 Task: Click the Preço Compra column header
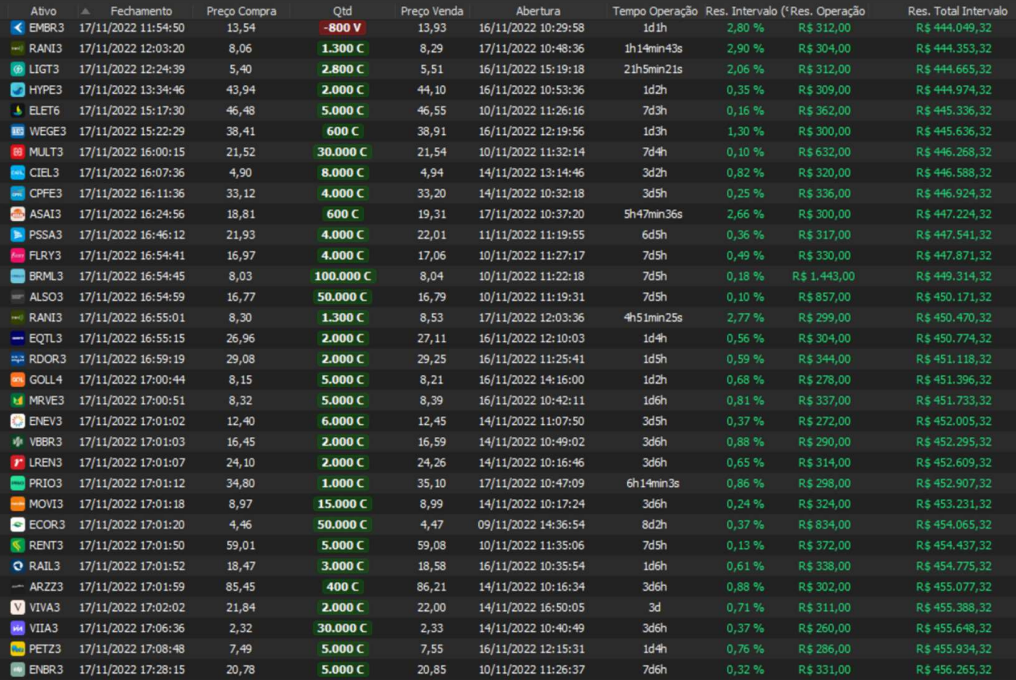tap(241, 10)
